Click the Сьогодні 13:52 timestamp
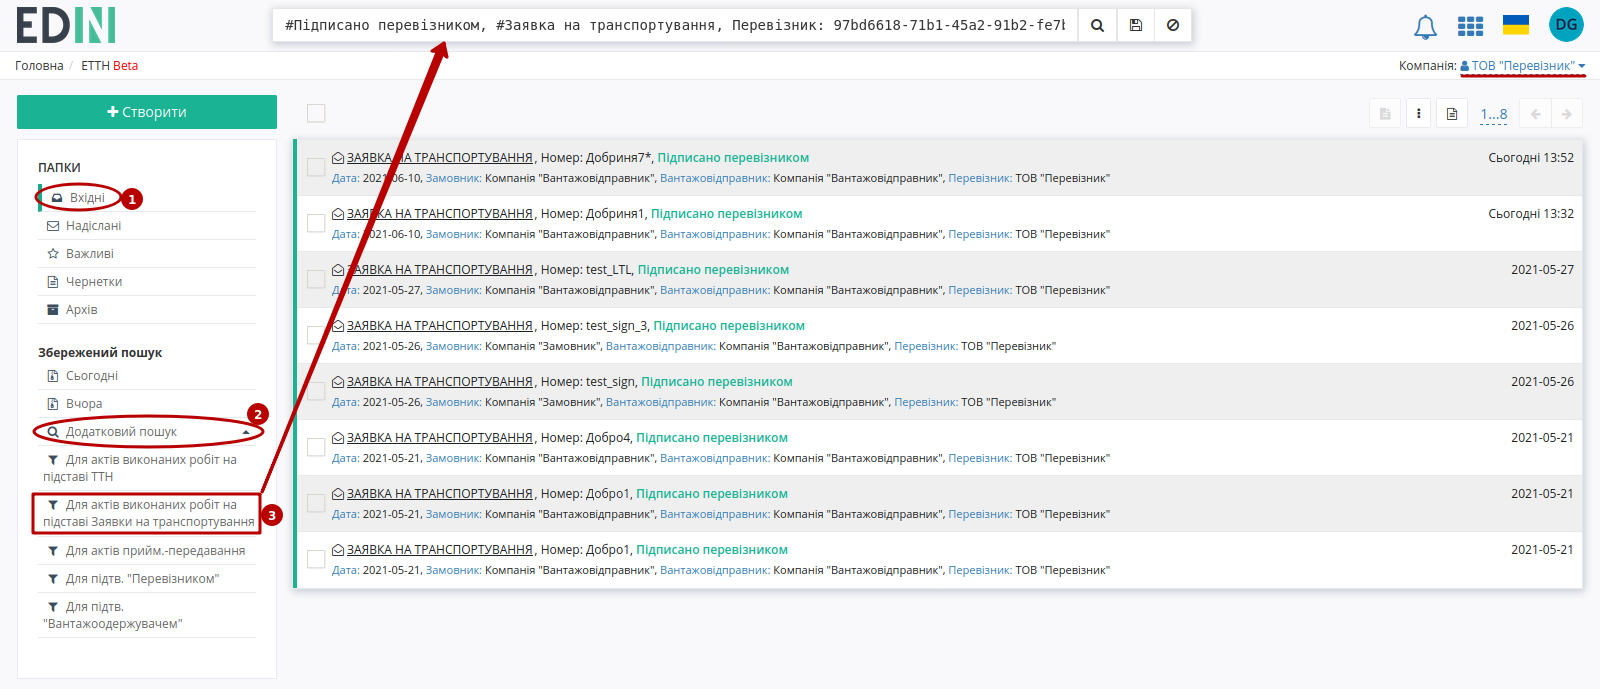The width and height of the screenshot is (1600, 689). point(1531,158)
